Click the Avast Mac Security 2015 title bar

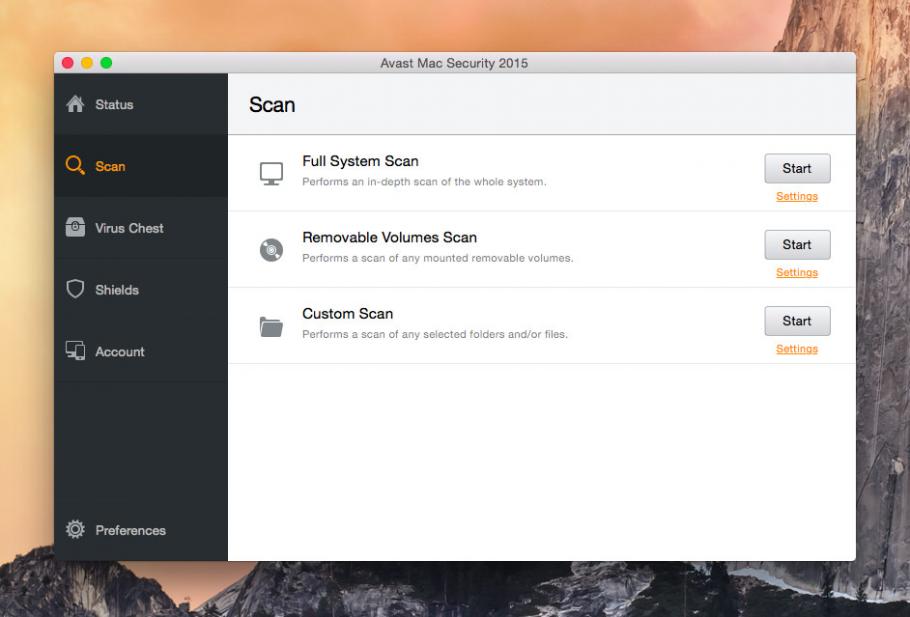pos(455,60)
